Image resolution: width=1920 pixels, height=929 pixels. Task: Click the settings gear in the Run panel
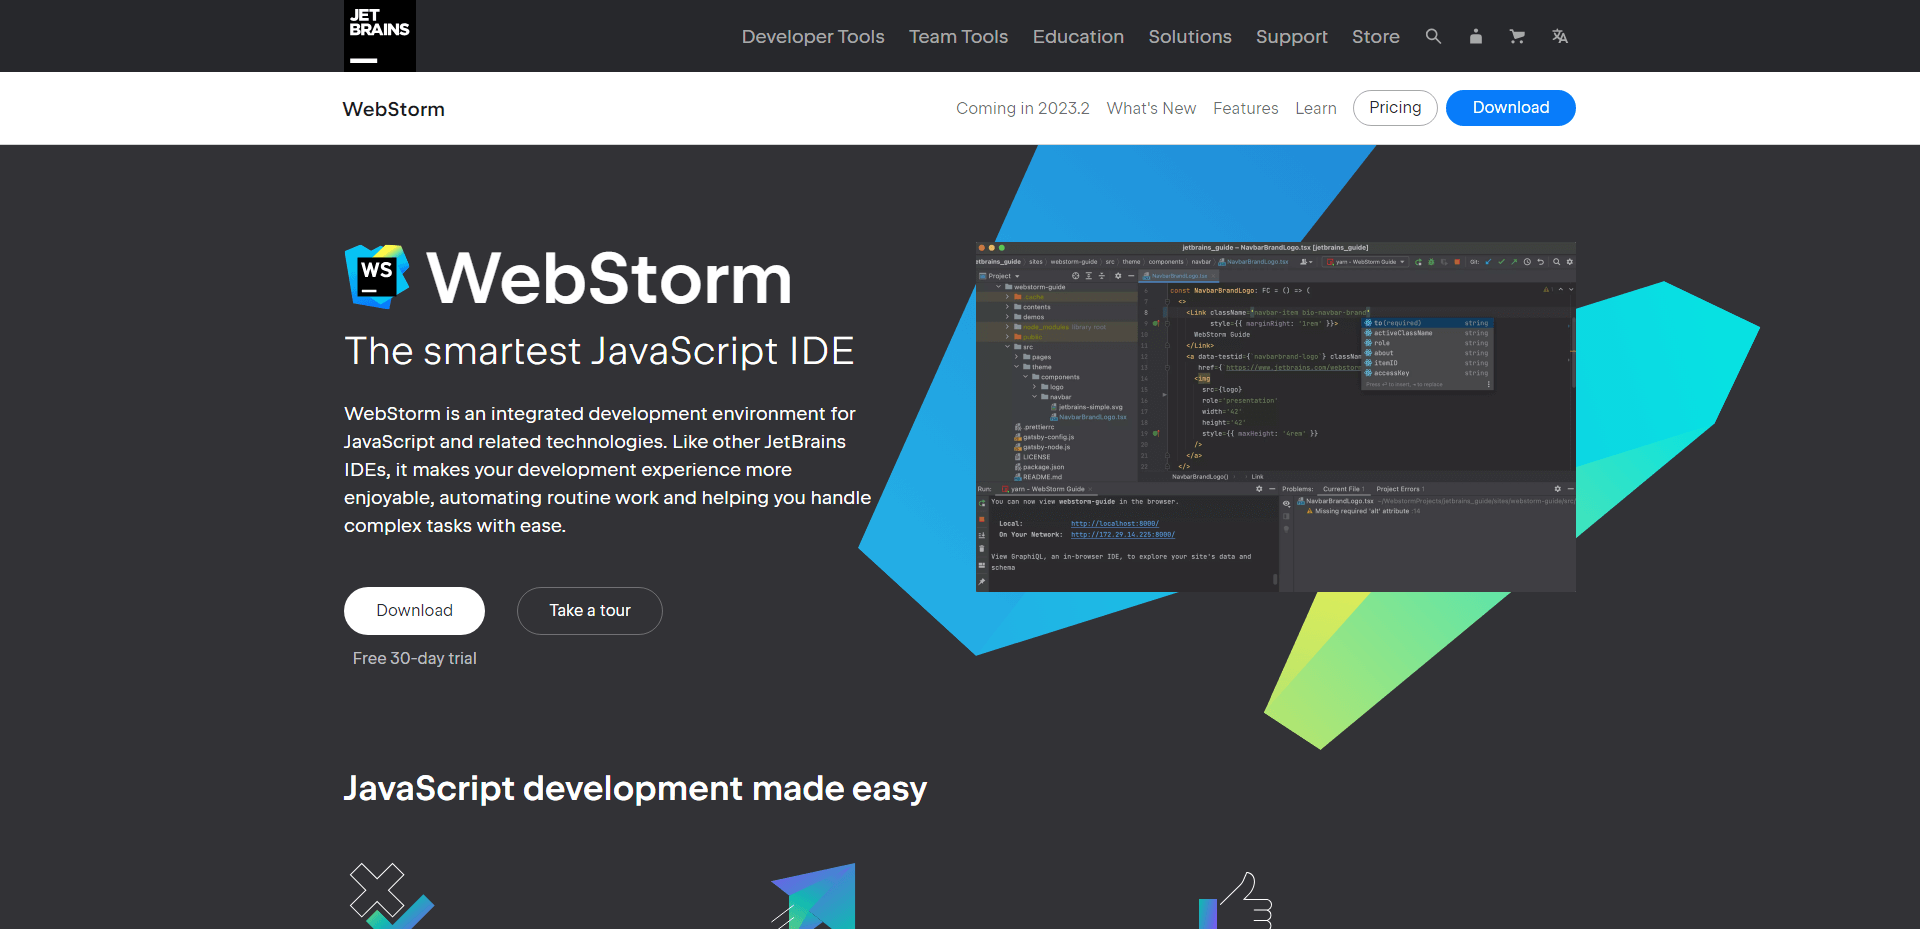[x=1258, y=489]
